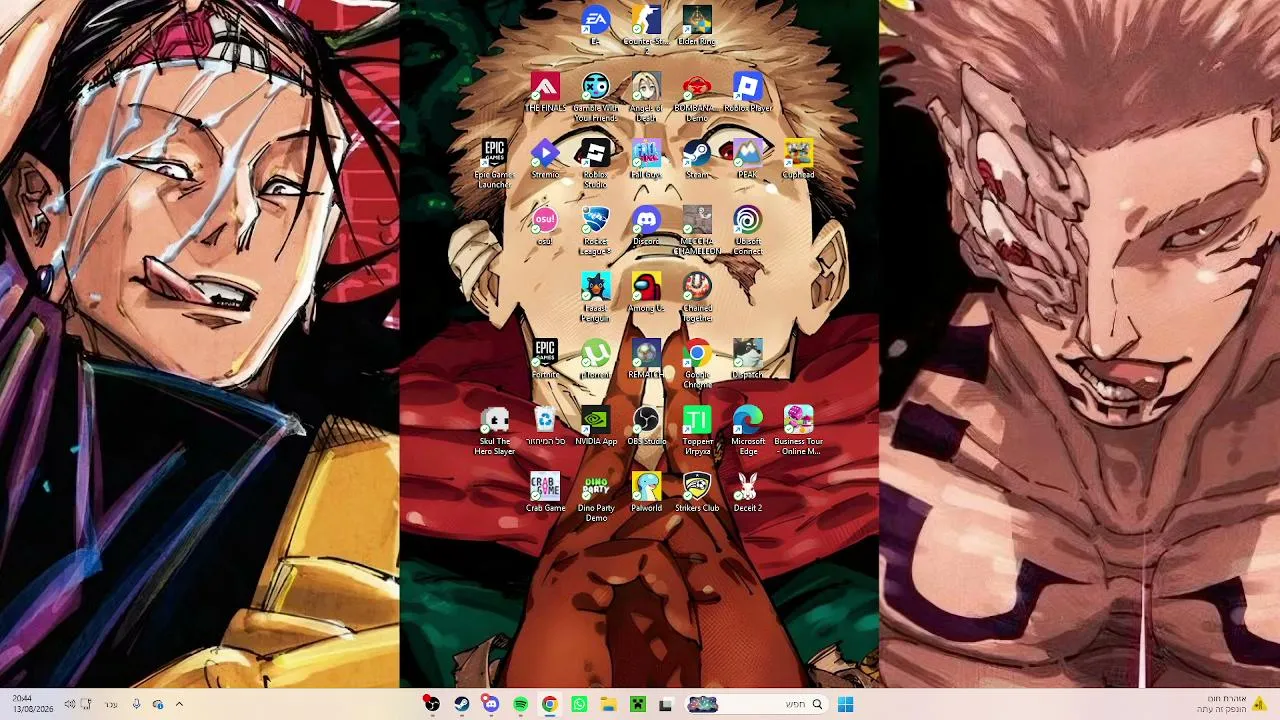Click the Ubisoft Connect desktop shortcut
The height and width of the screenshot is (720, 1280).
click(x=748, y=232)
